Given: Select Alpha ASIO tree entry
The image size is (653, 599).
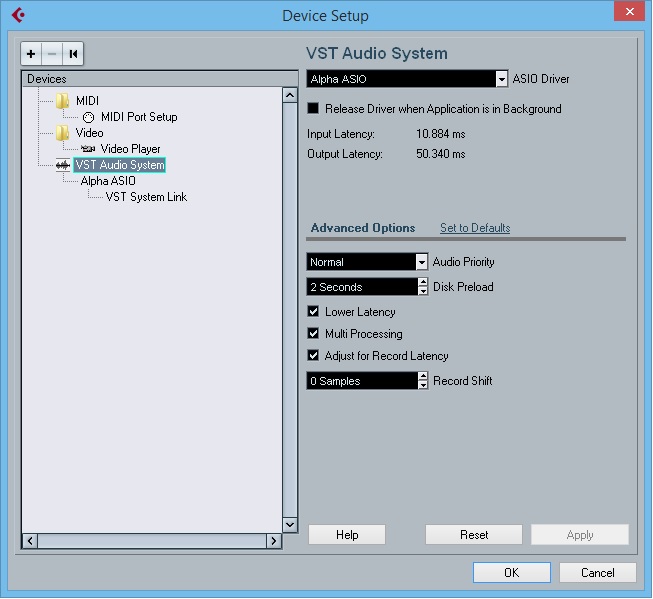Looking at the screenshot, I should 108,181.
